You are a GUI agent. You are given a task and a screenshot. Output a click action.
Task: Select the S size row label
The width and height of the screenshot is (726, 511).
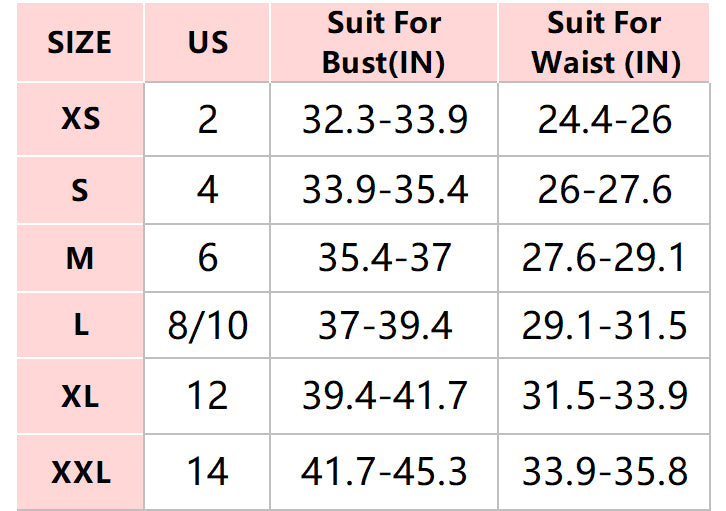tap(80, 190)
